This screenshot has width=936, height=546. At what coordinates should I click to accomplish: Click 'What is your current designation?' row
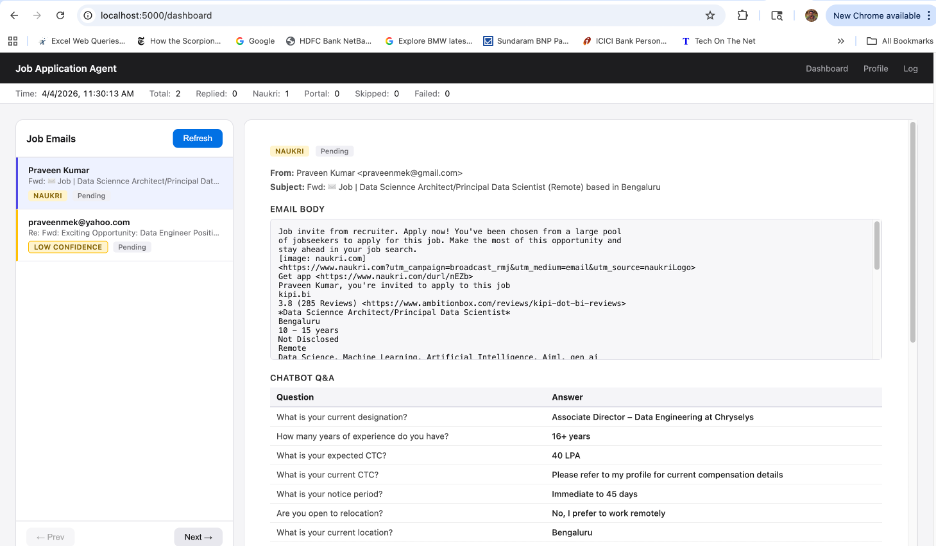(575, 417)
